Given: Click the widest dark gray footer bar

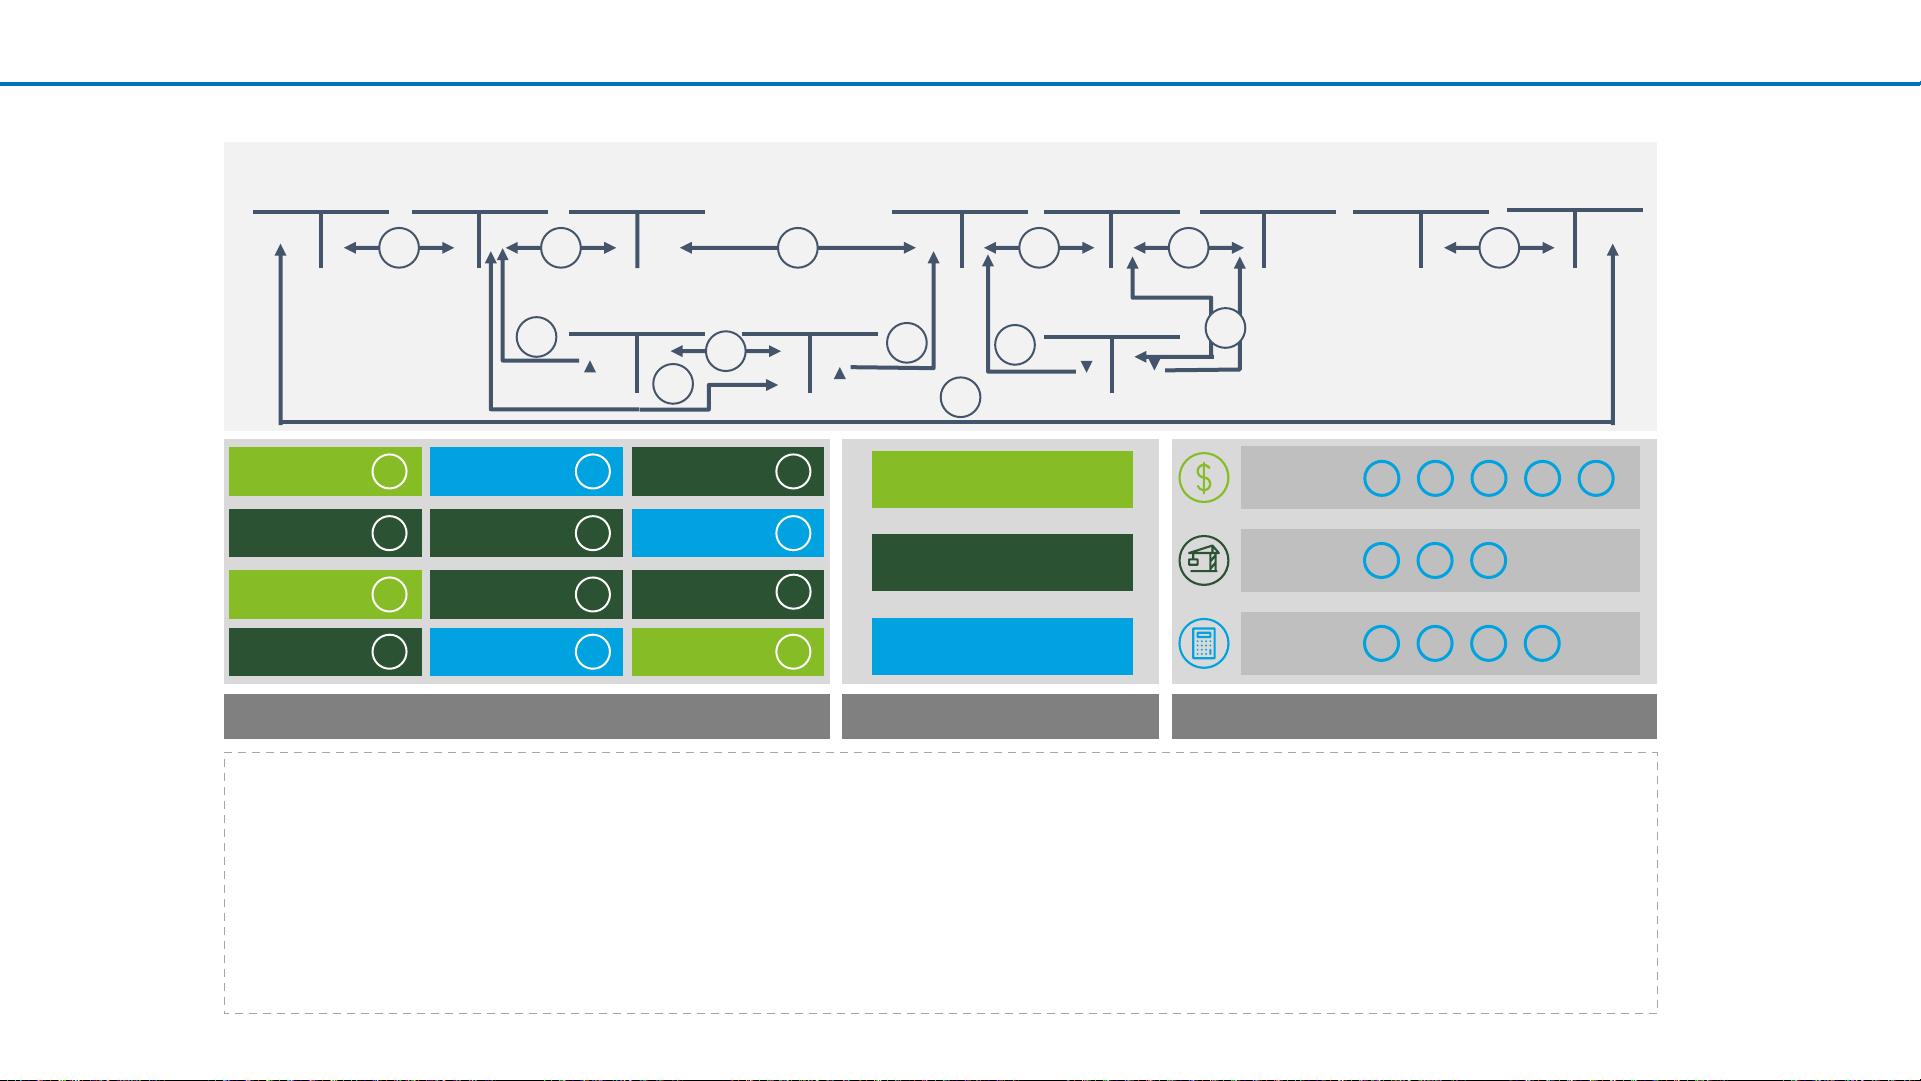Looking at the screenshot, I should [x=527, y=716].
